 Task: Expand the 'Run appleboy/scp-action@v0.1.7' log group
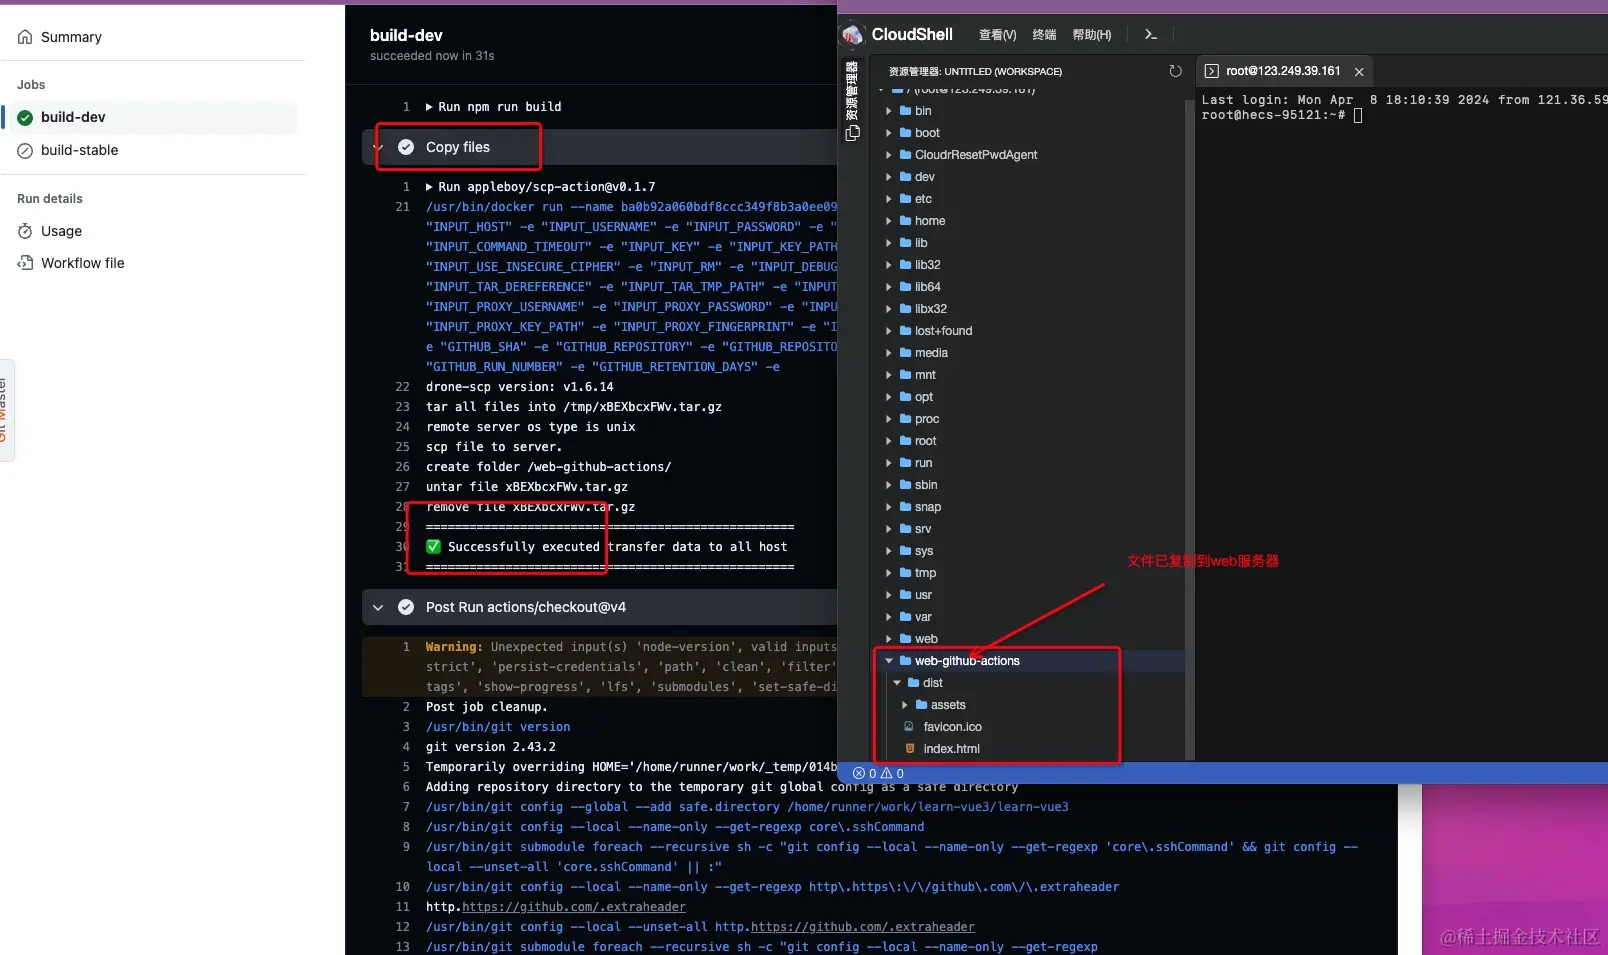[x=429, y=187]
